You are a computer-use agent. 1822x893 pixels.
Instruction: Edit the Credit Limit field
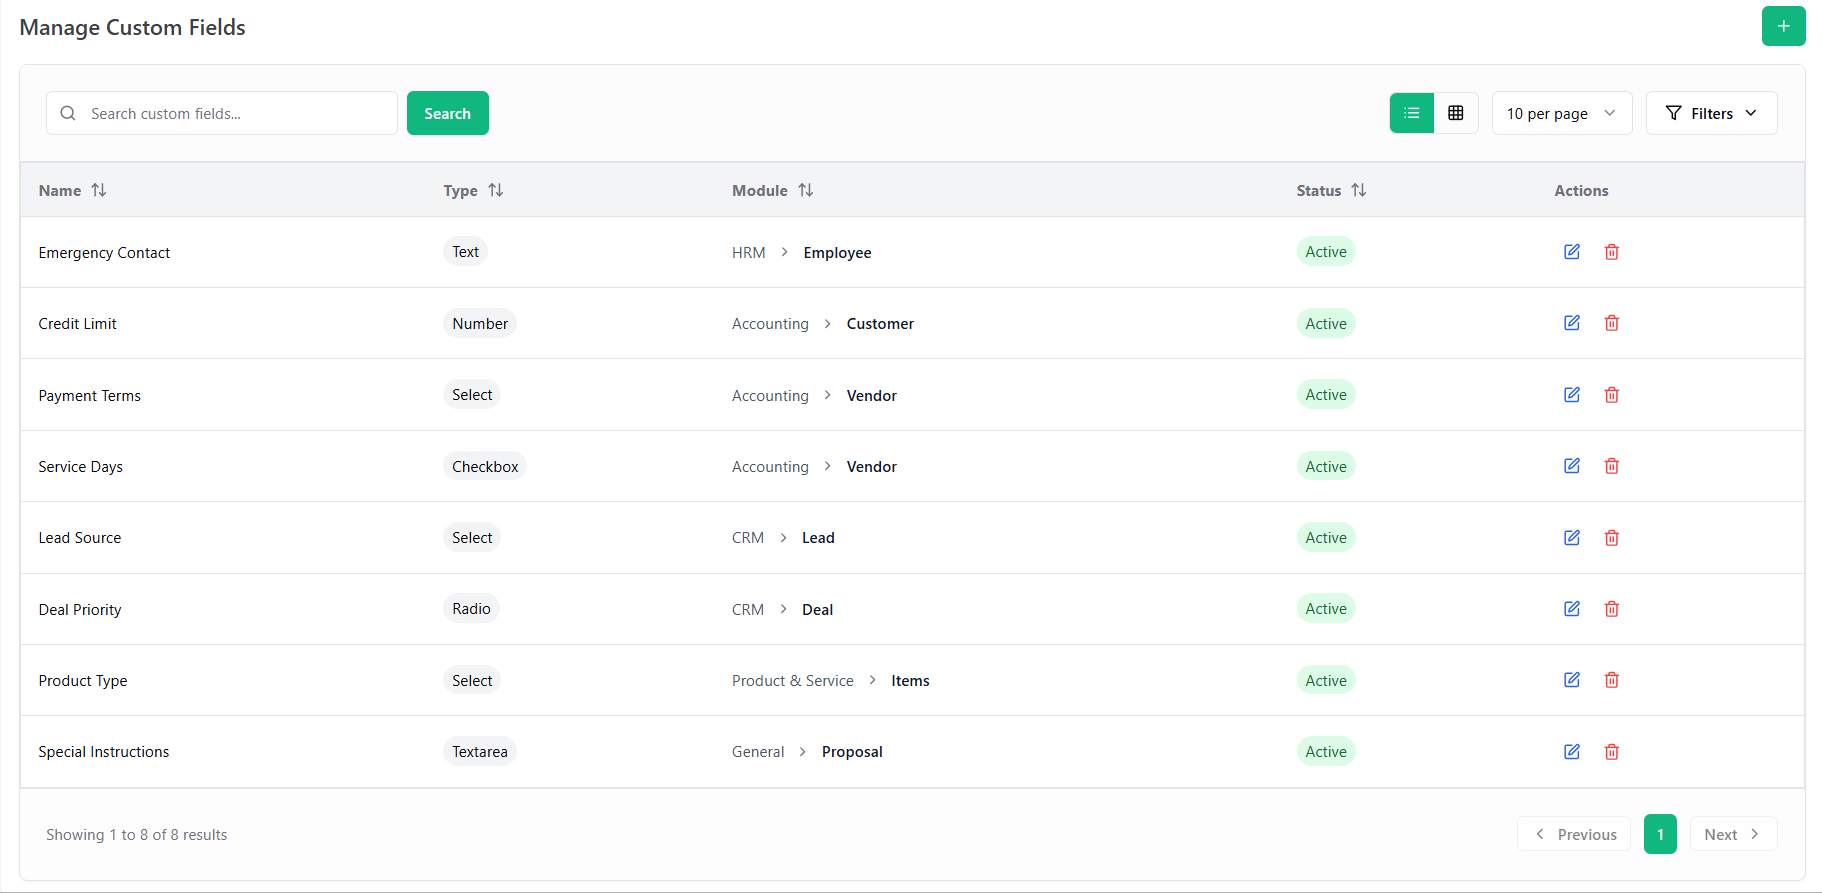1572,323
